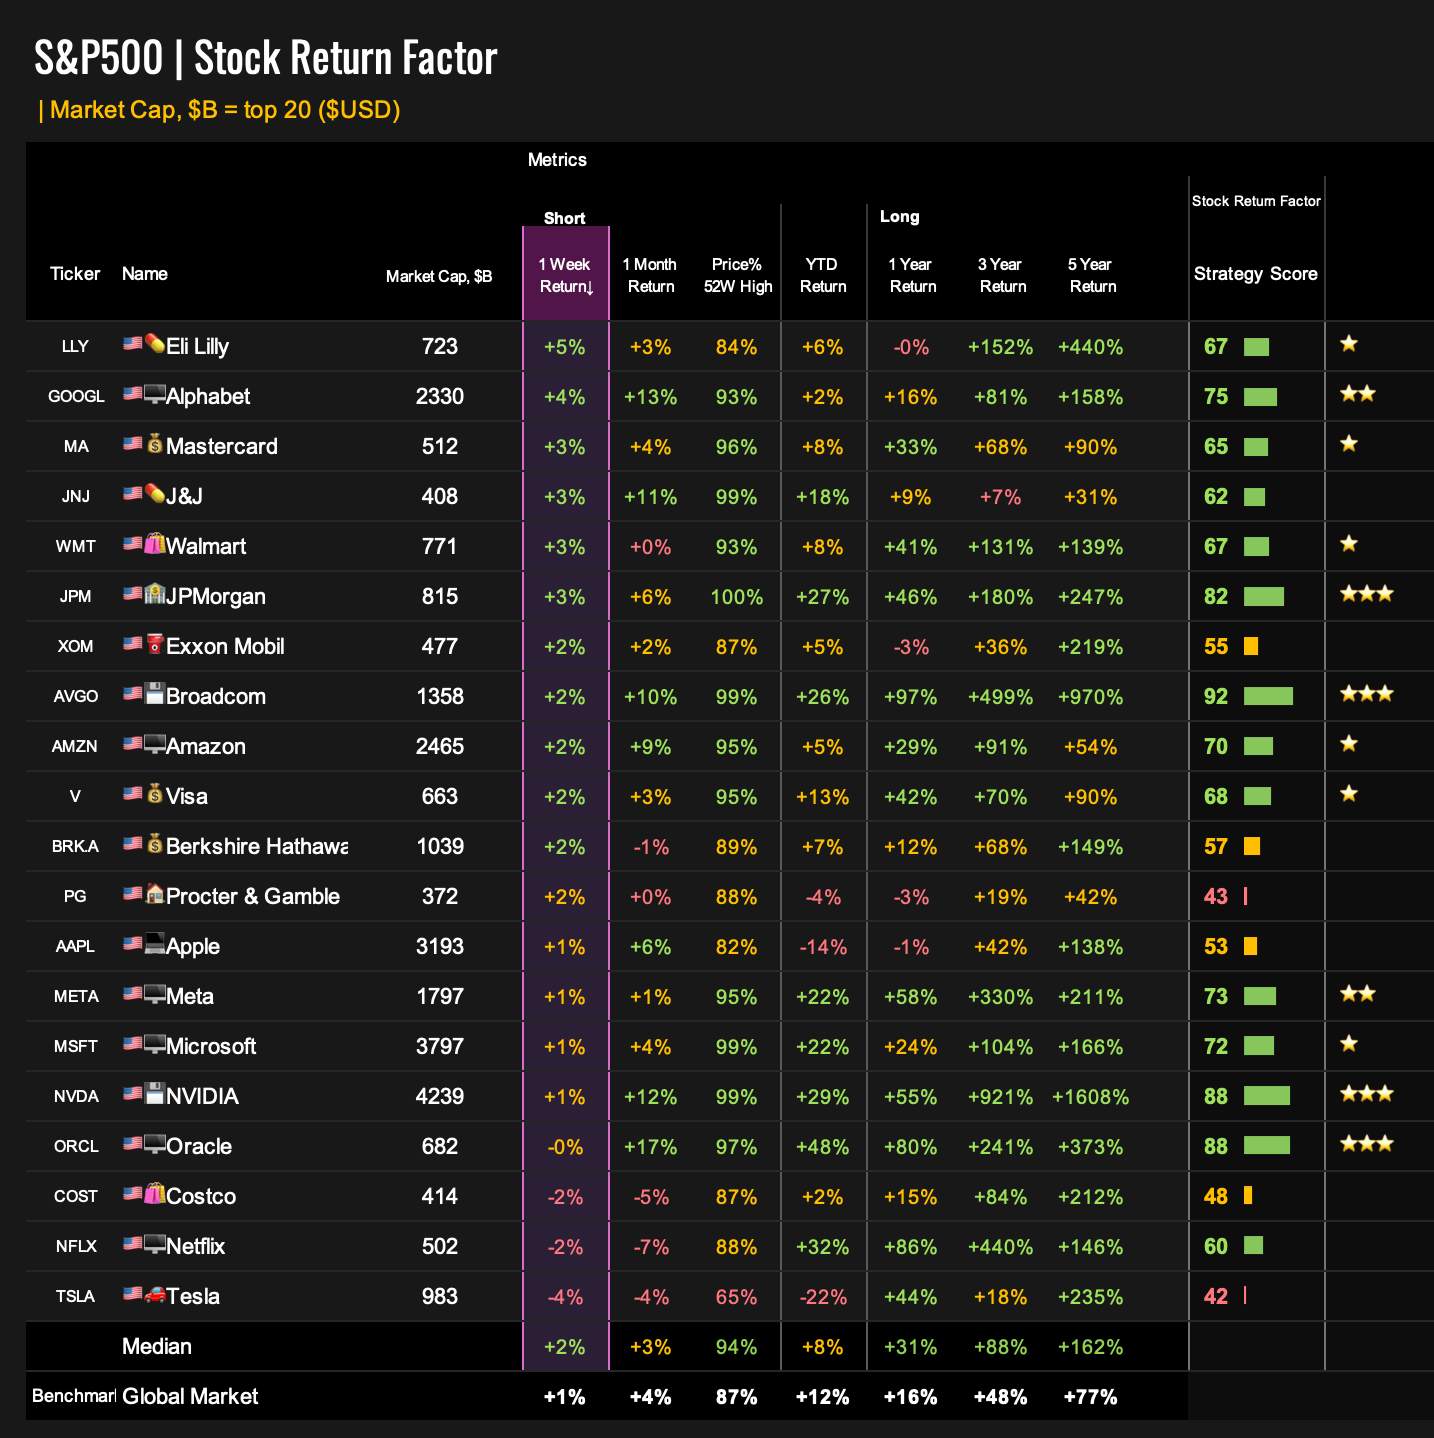
Task: Click the Market Cap, $B column header
Action: click(x=439, y=276)
